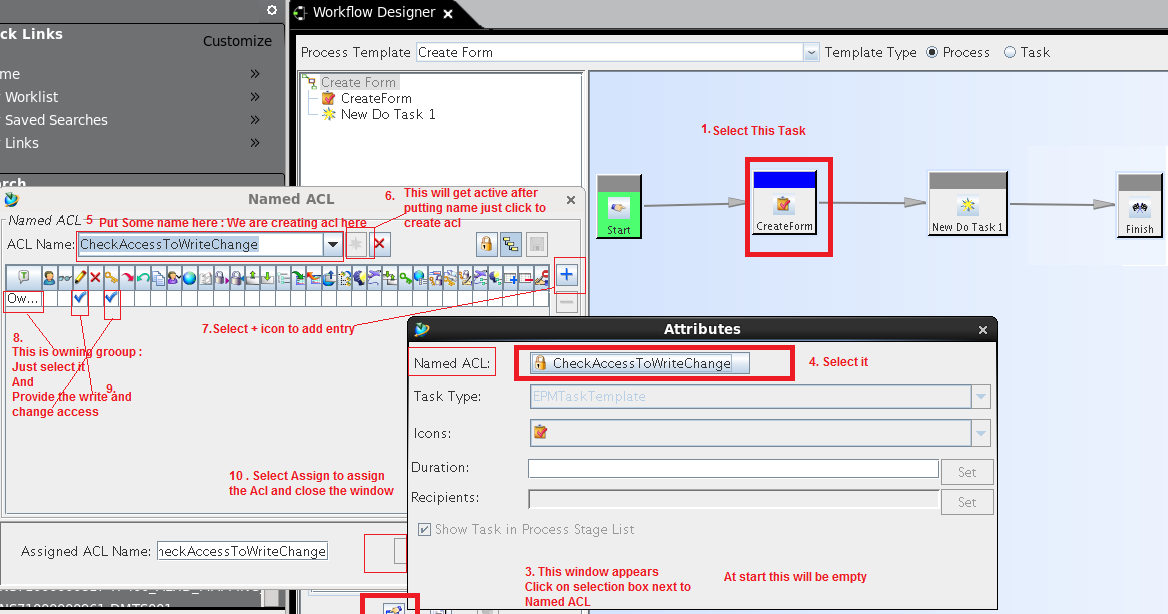The height and width of the screenshot is (614, 1168).
Task: Open the Icons dropdown in Attributes window
Action: pyautogui.click(x=981, y=432)
